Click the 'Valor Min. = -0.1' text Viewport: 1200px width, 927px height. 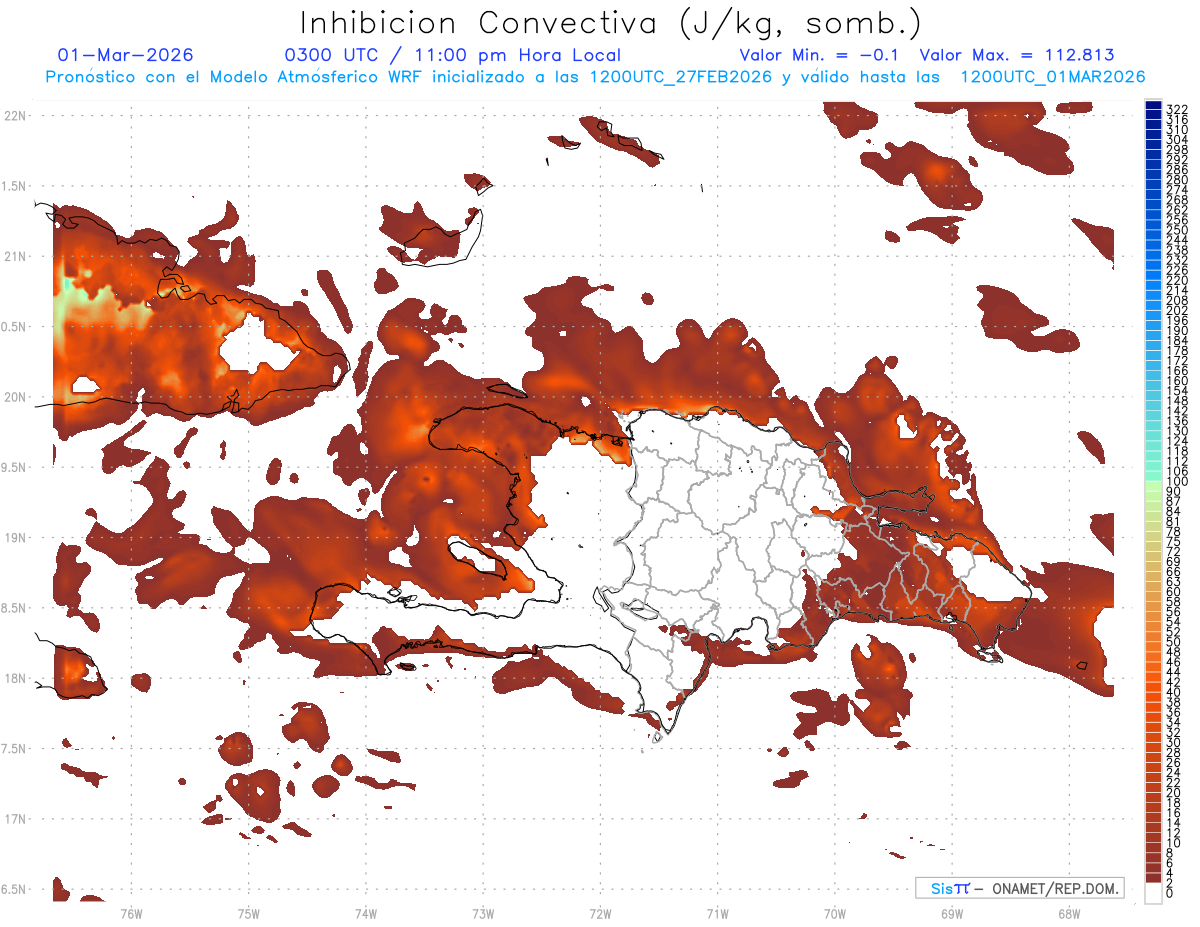[x=820, y=55]
